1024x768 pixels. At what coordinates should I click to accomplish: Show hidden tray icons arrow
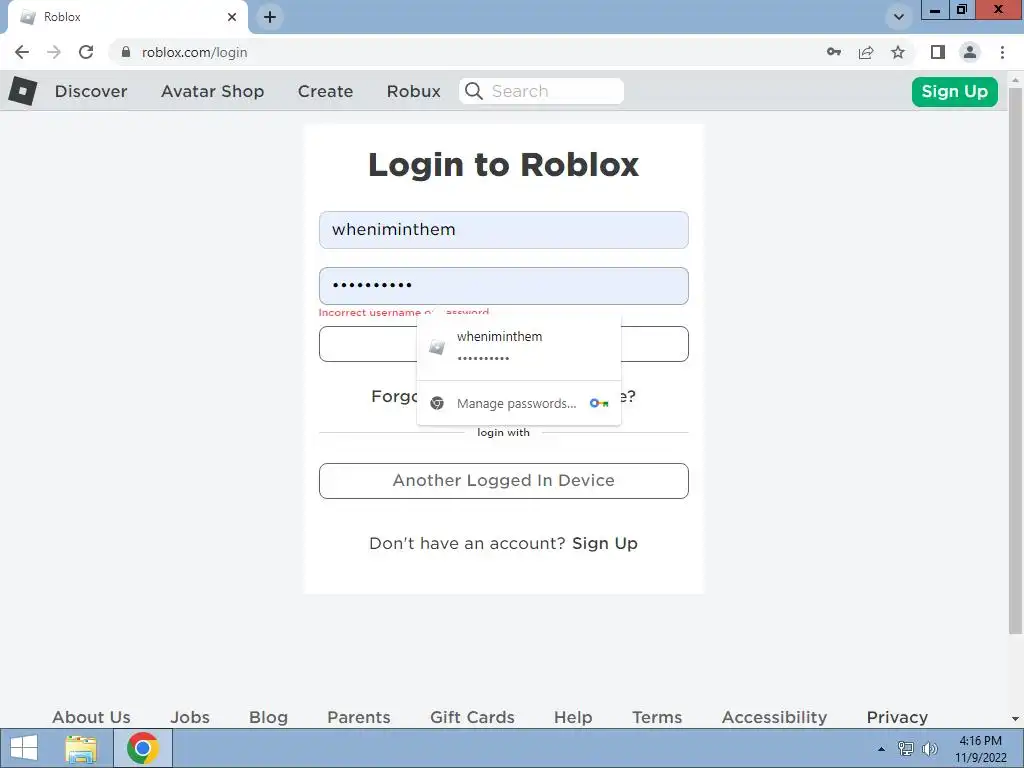pos(881,749)
